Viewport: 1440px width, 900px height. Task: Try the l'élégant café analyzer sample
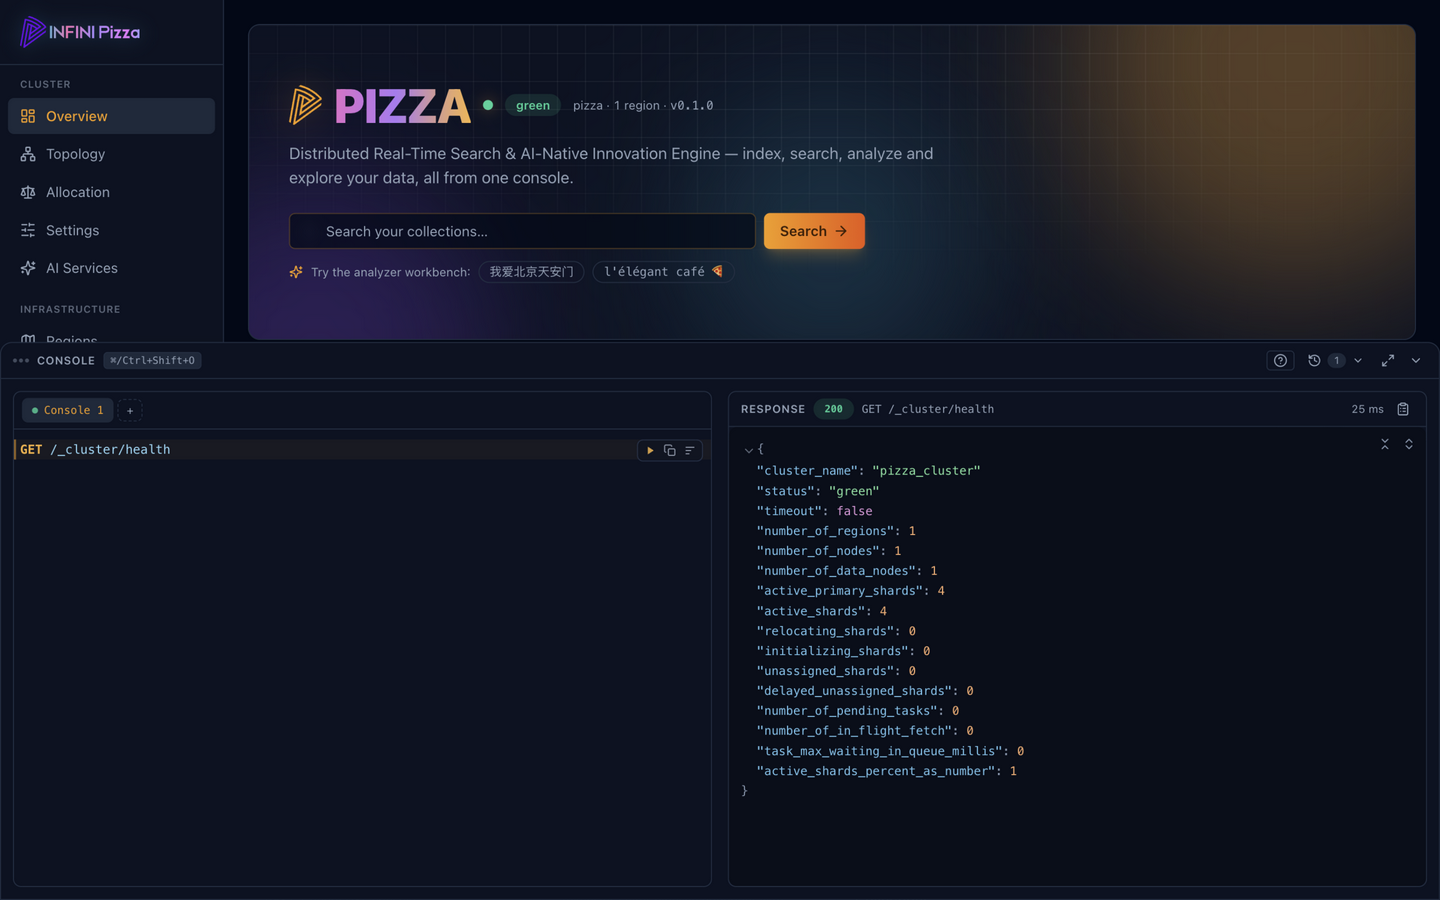point(663,272)
